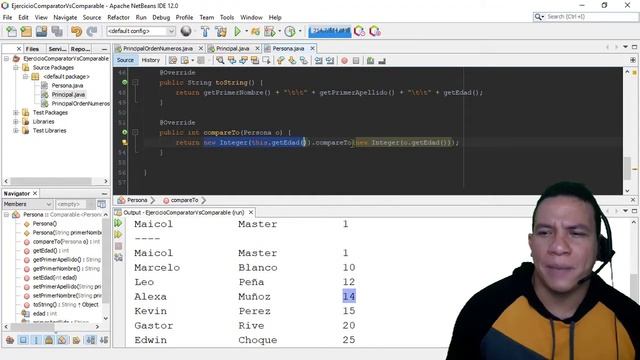Select compareTo(Persona o) in Navigator
The width and height of the screenshot is (640, 360).
tap(66, 242)
